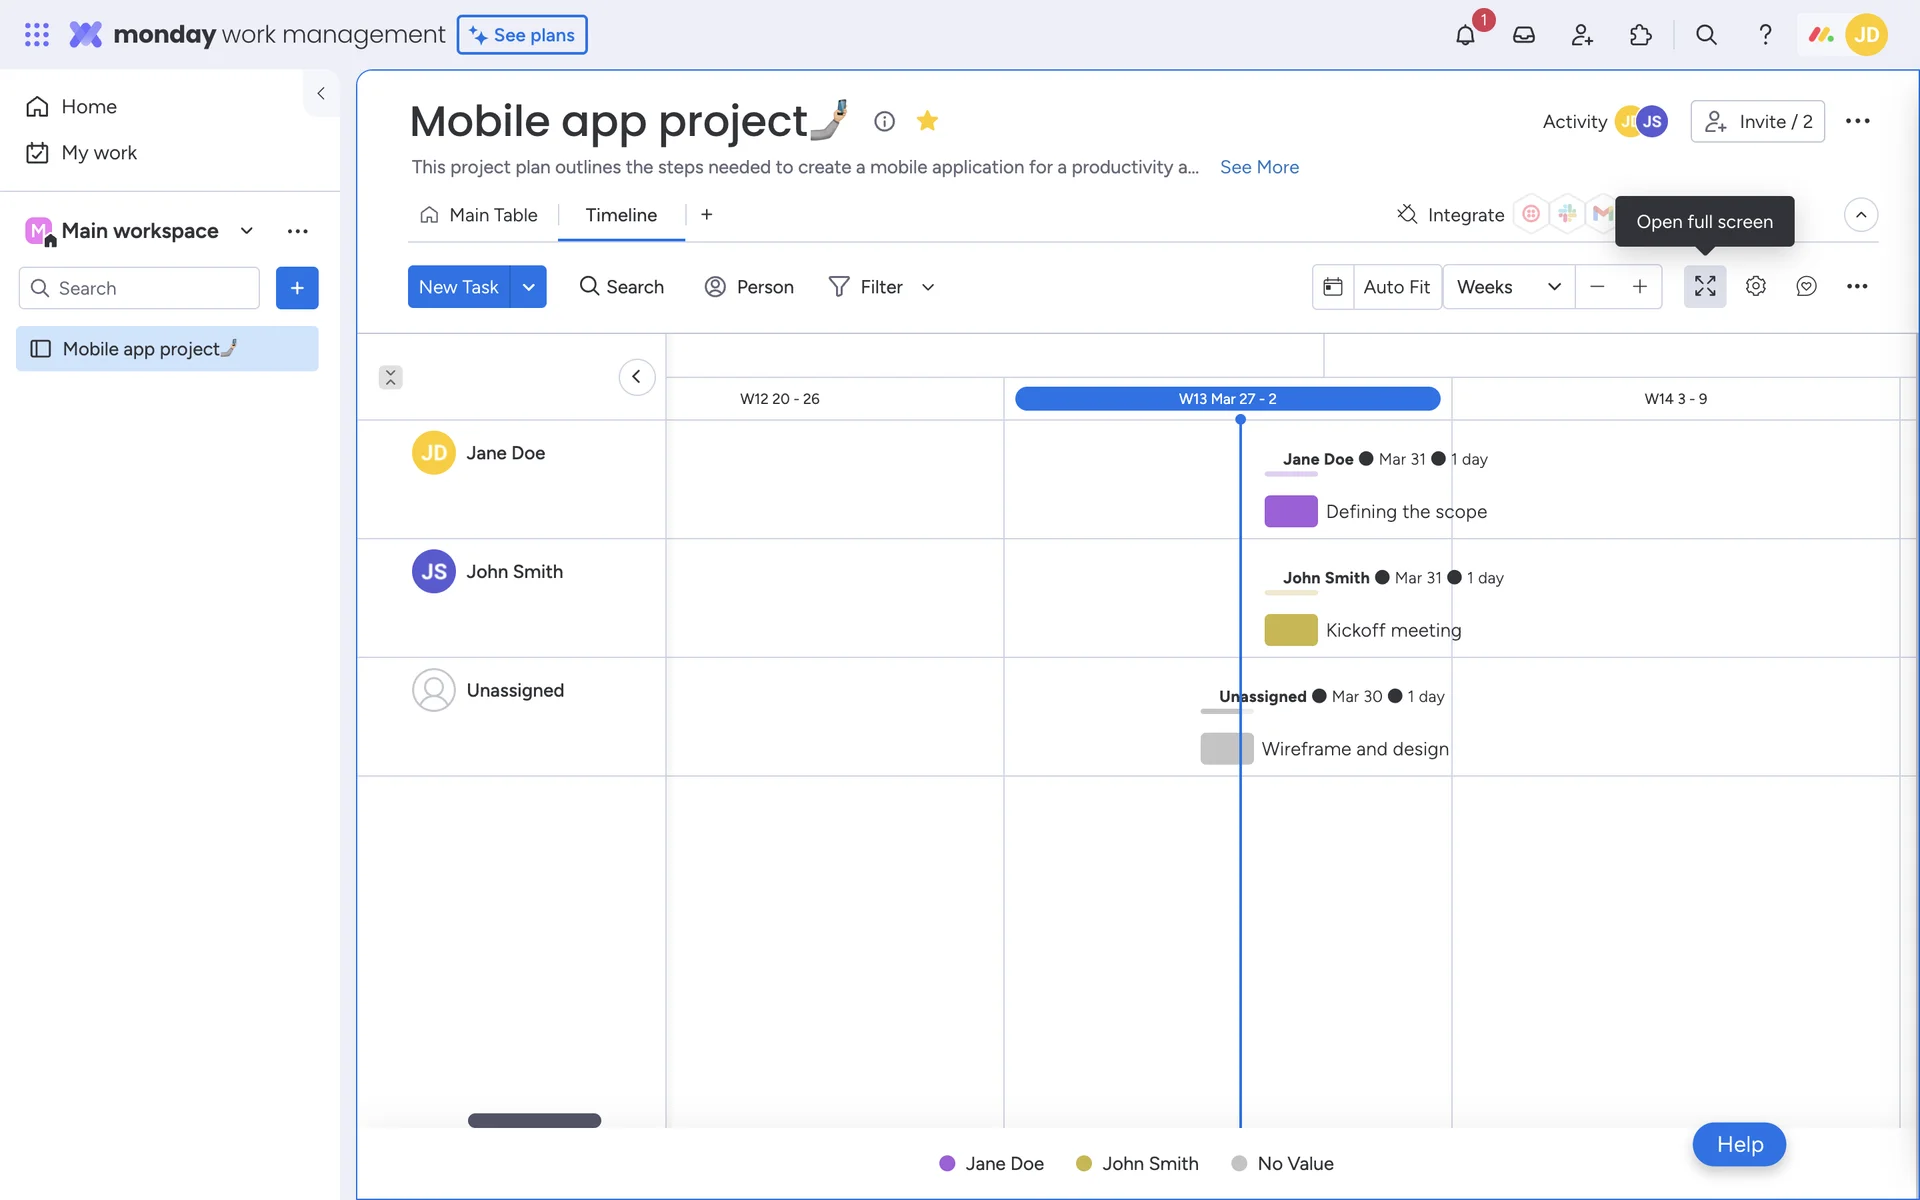1920x1200 pixels.
Task: Open the board info icon
Action: [884, 121]
